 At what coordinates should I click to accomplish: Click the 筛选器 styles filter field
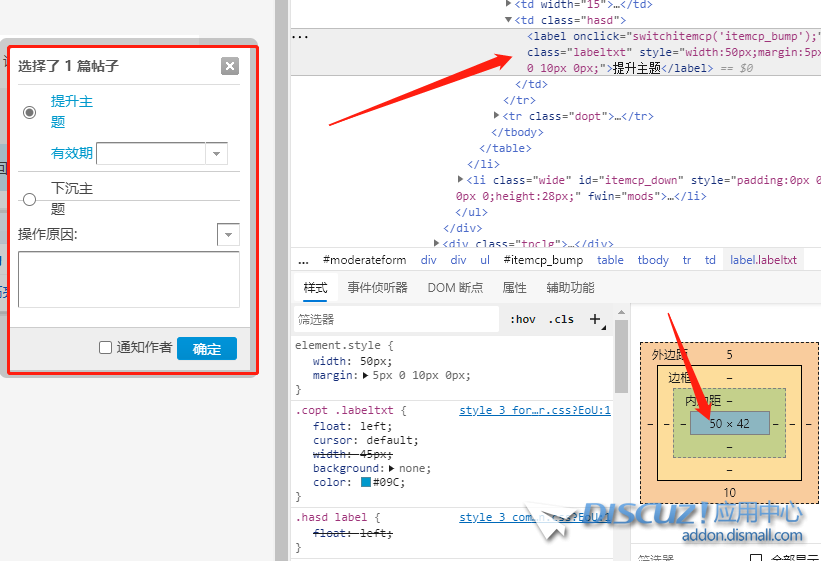[x=395, y=320]
